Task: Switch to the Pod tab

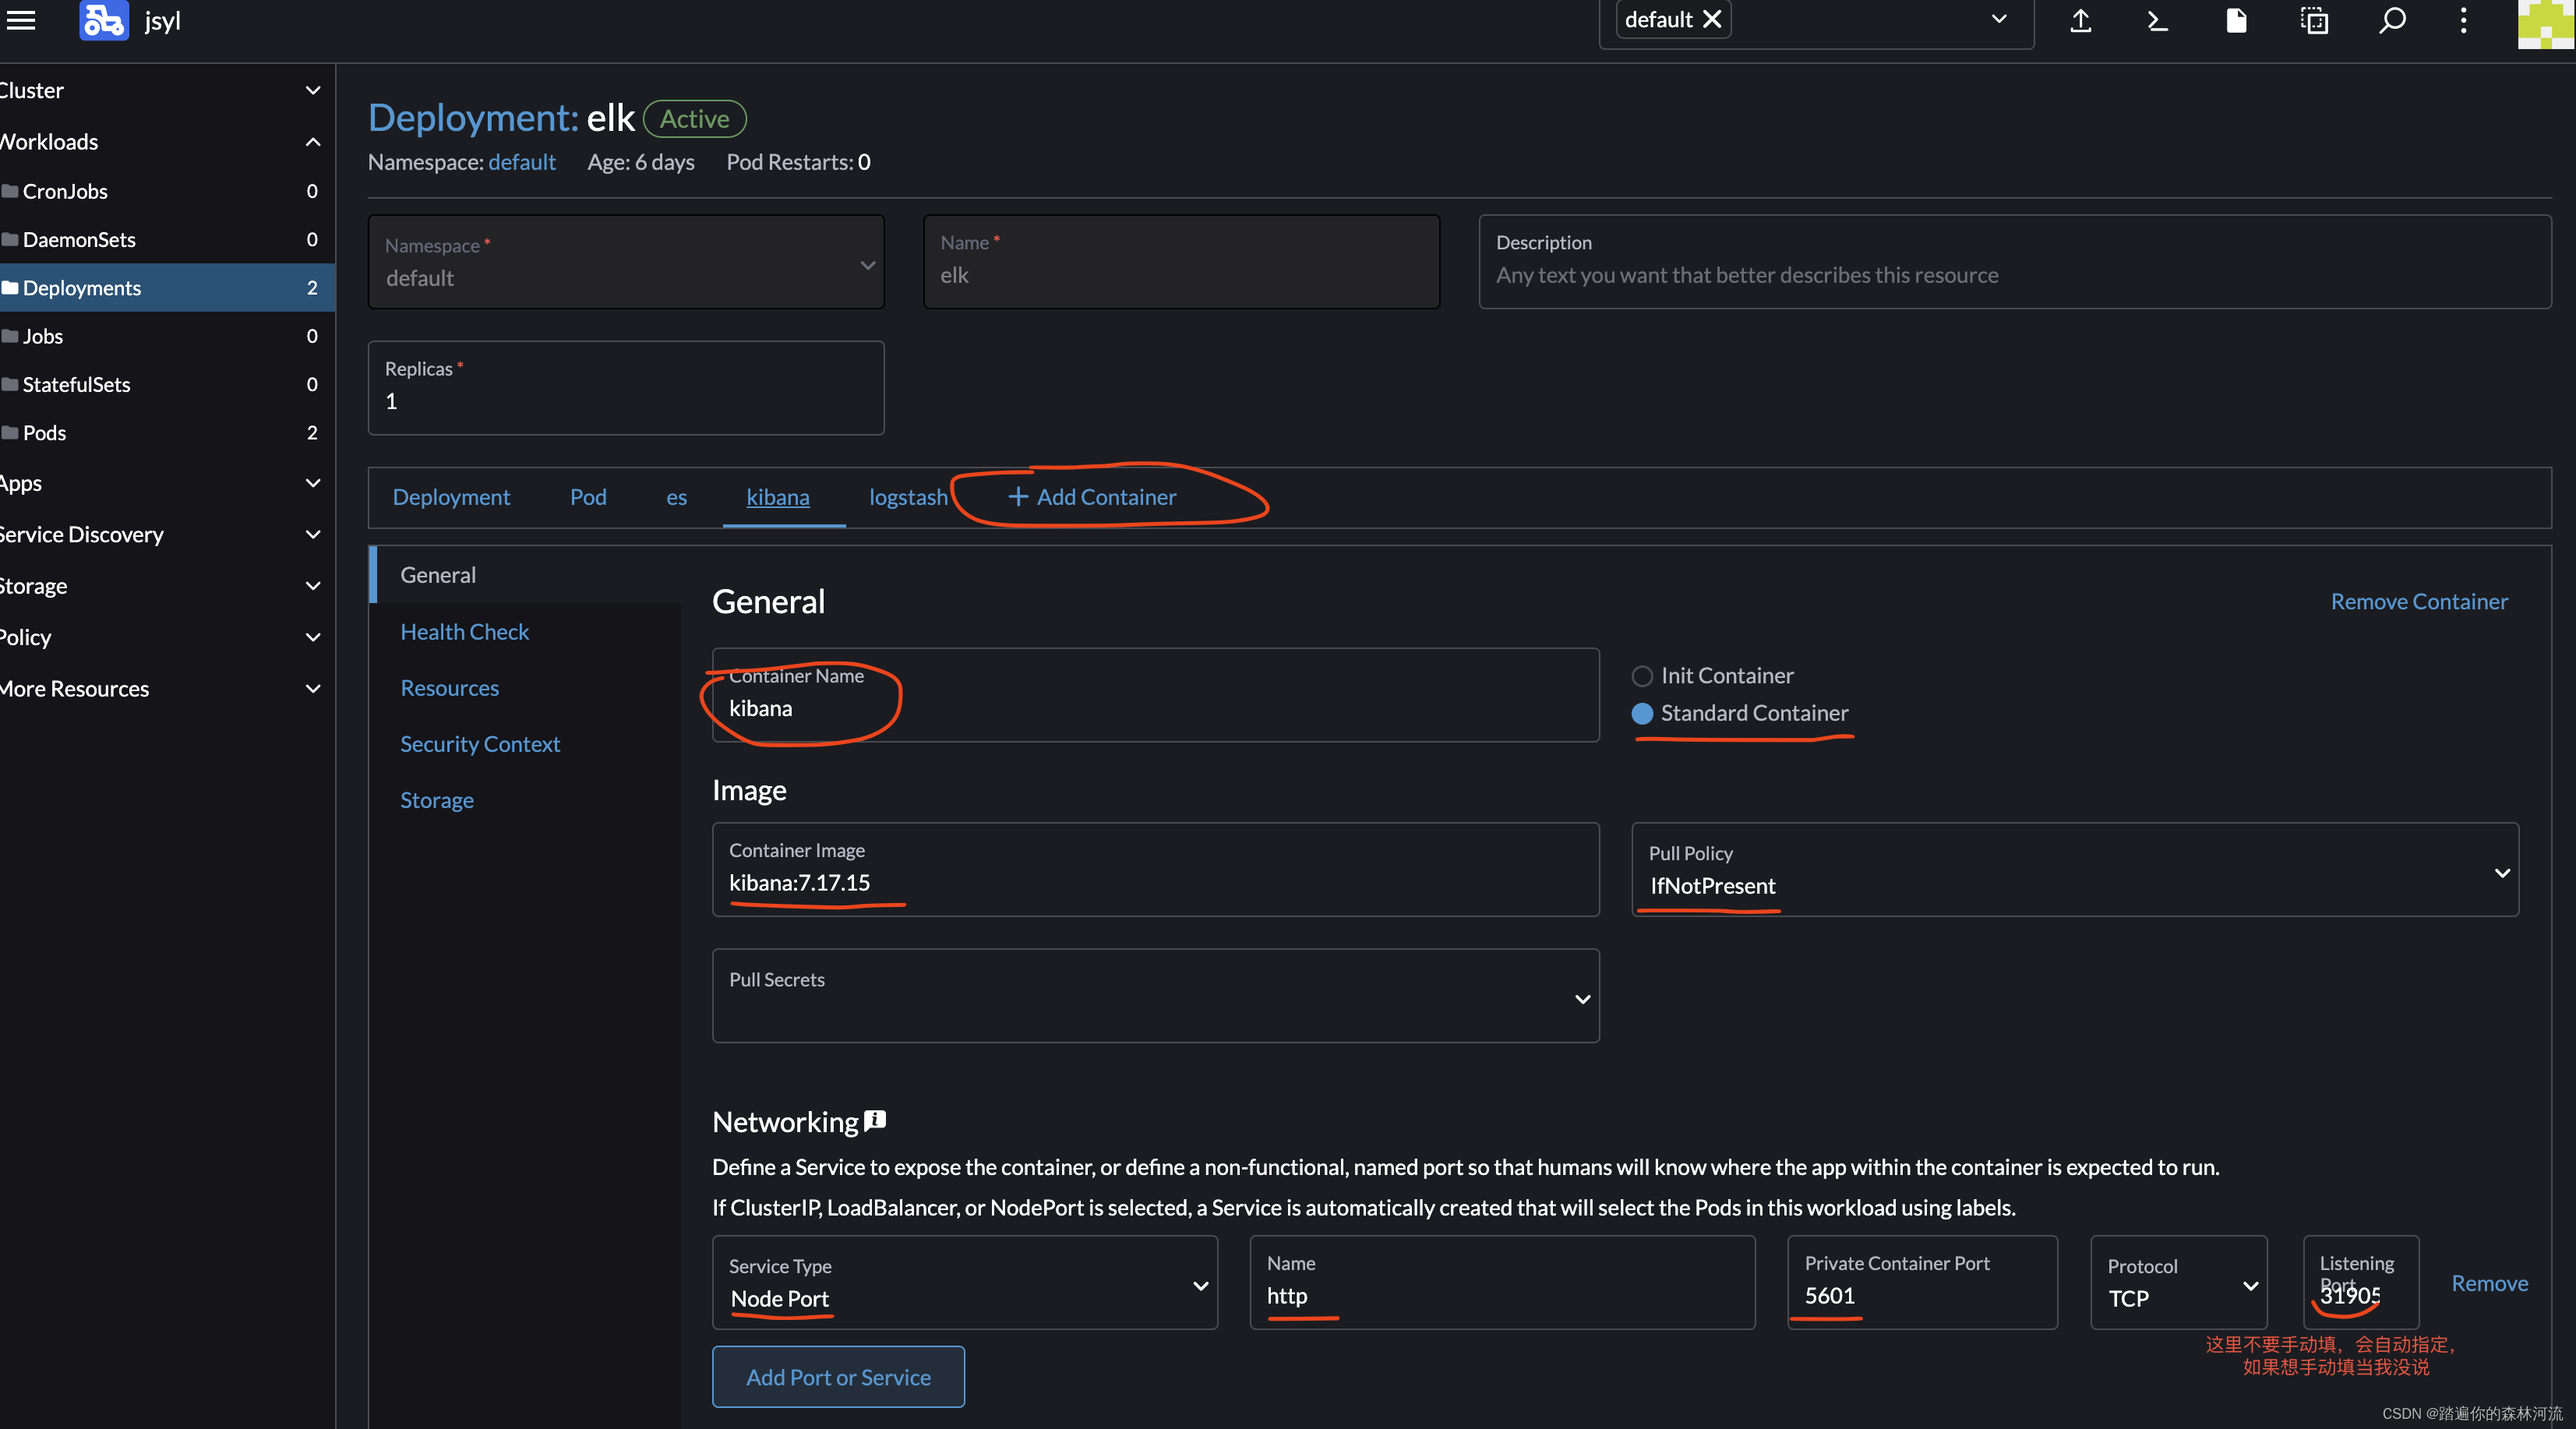Action: click(588, 497)
